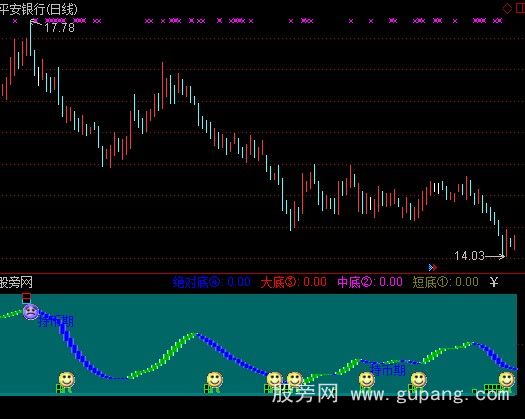This screenshot has width=525, height=419.
Task: Click the sad face sell signal icon
Action: [31, 312]
